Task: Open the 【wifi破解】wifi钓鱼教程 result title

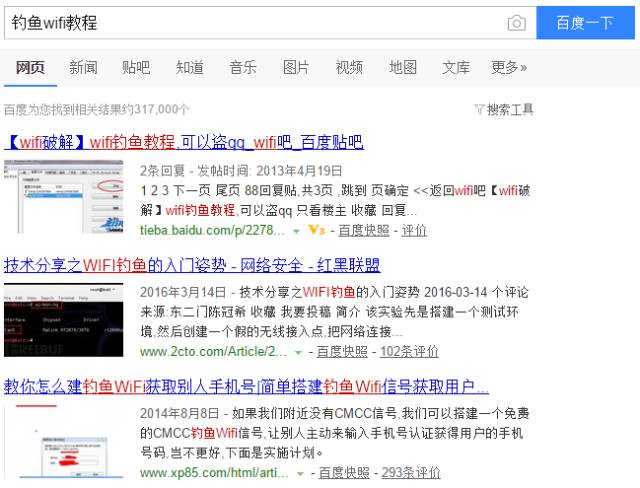Action: (x=184, y=142)
